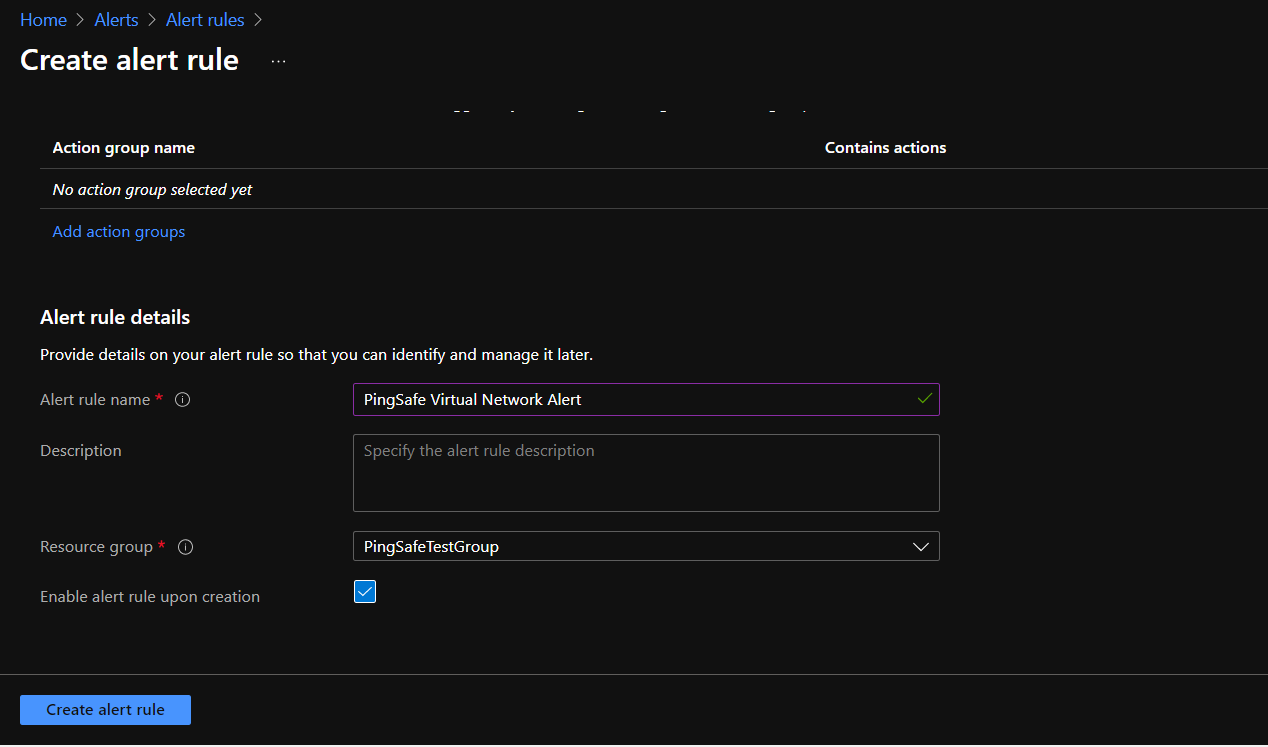The image size is (1268, 747).
Task: Click breadcrumb chevron after Alert rules
Action: pos(259,20)
